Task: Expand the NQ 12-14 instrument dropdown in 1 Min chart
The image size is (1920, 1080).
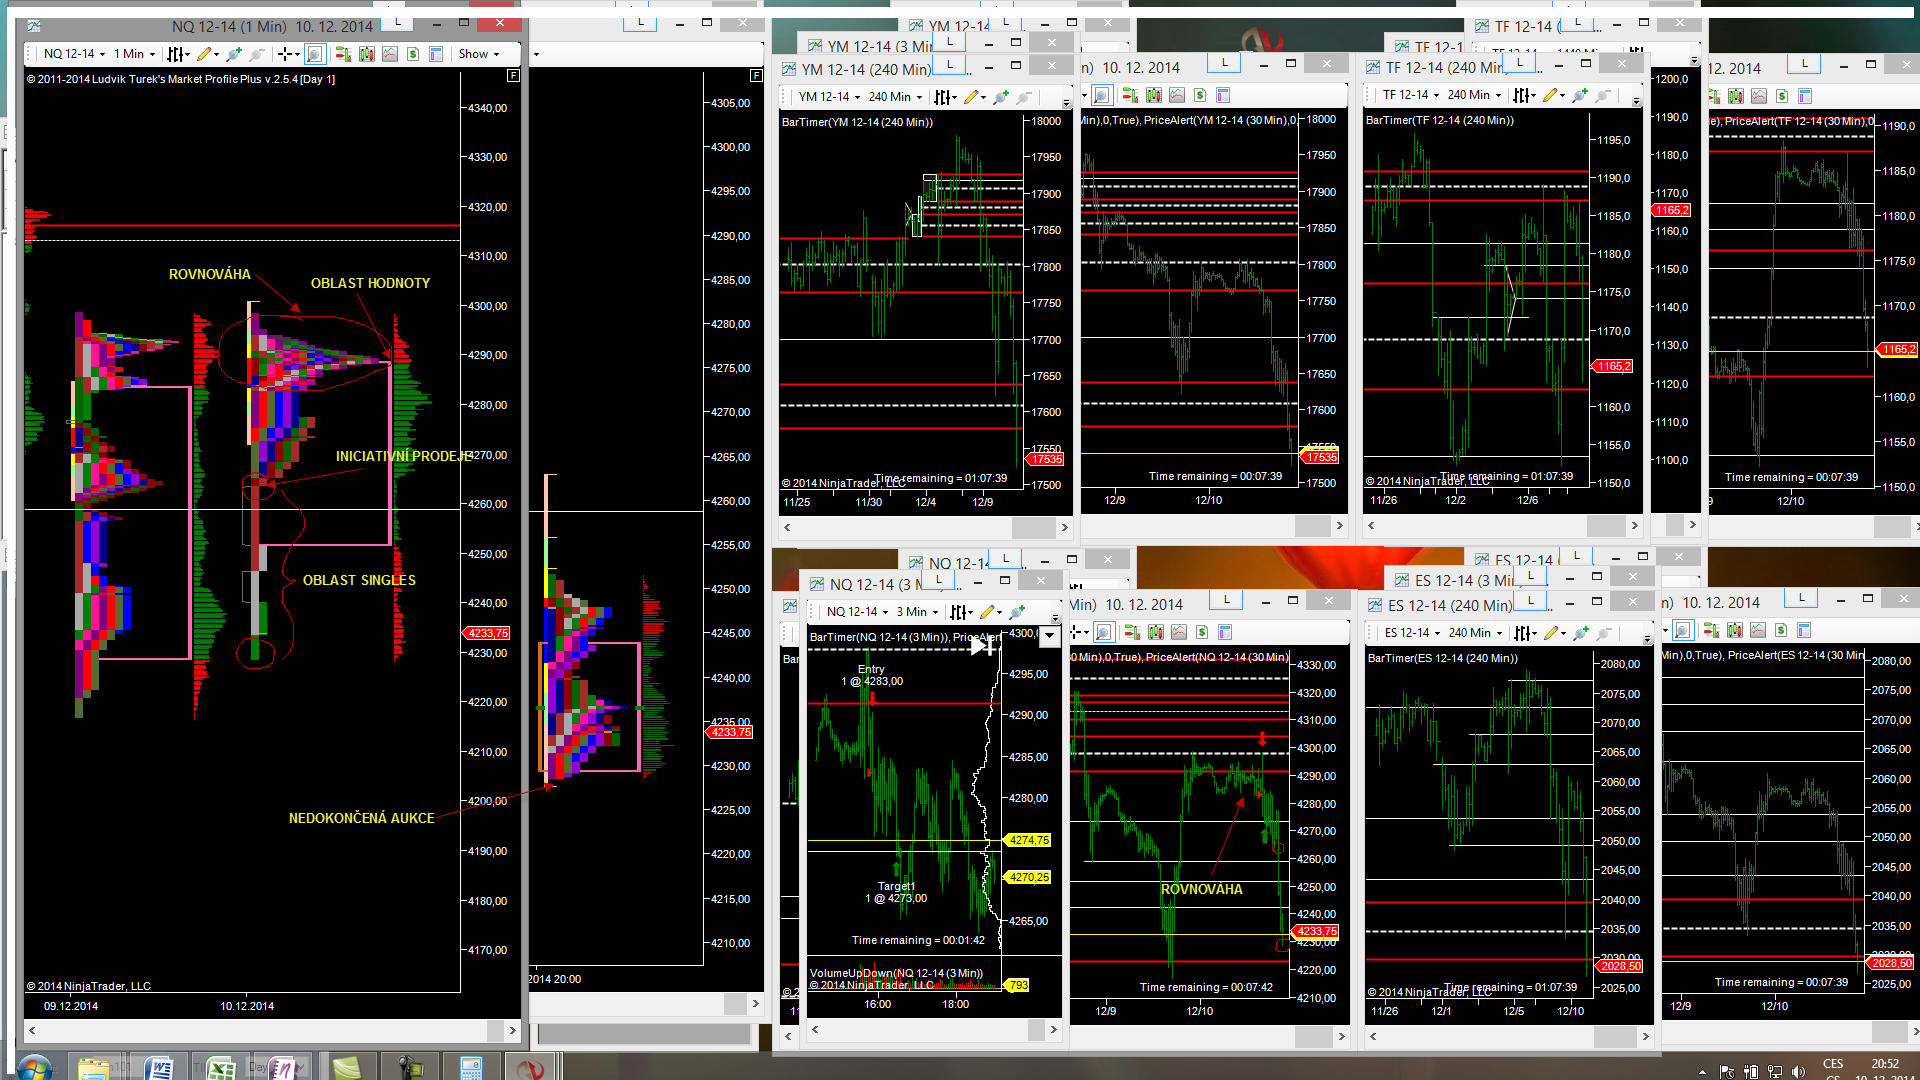Action: click(74, 54)
